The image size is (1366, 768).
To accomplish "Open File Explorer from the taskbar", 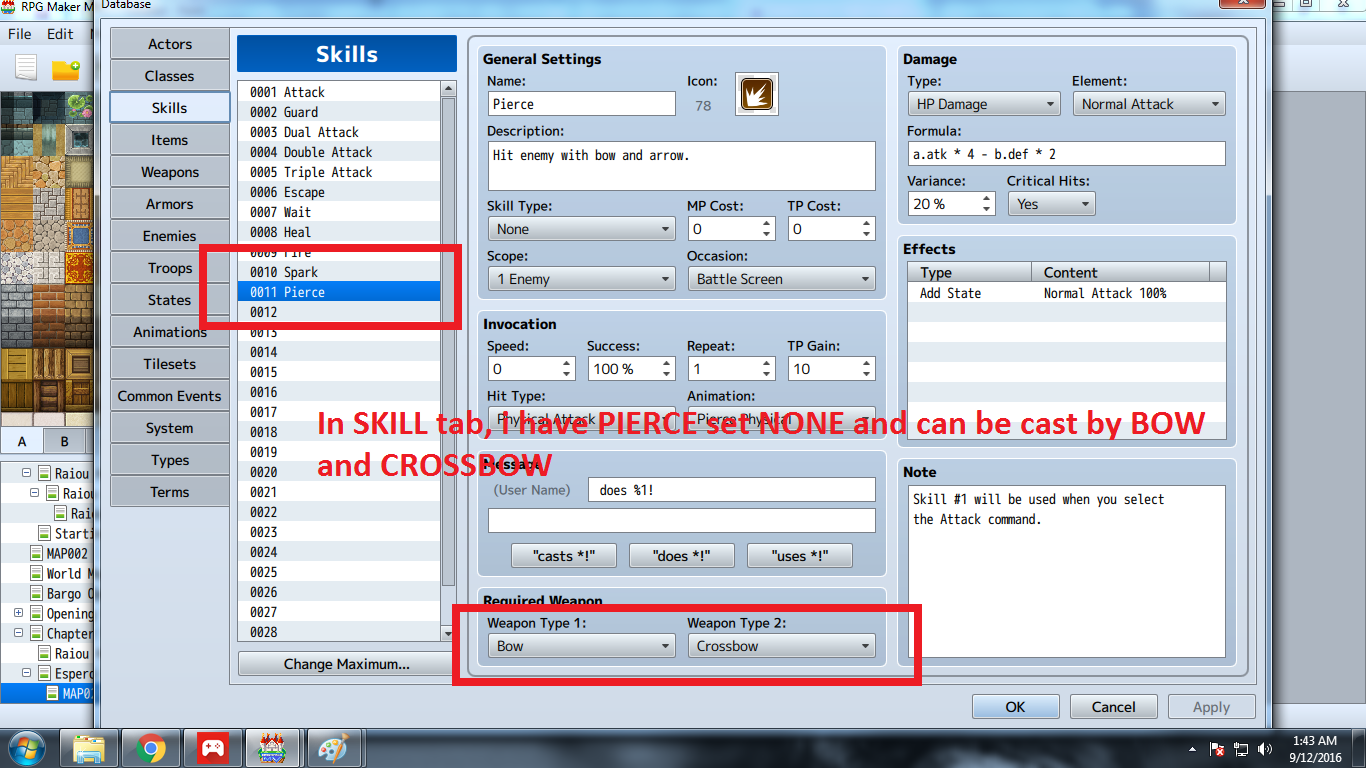I will pos(89,747).
